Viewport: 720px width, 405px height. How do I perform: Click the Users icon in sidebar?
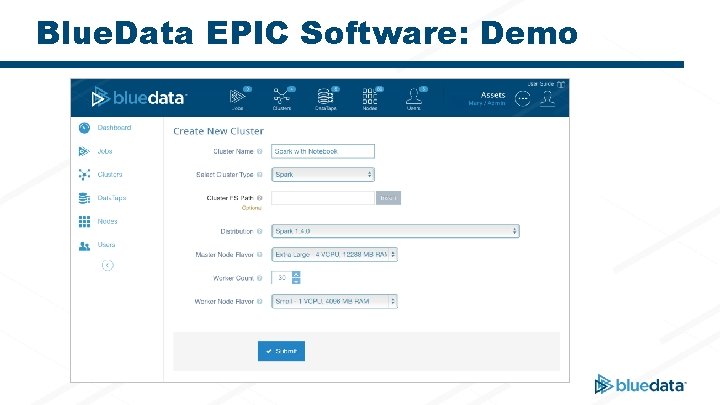pos(84,246)
